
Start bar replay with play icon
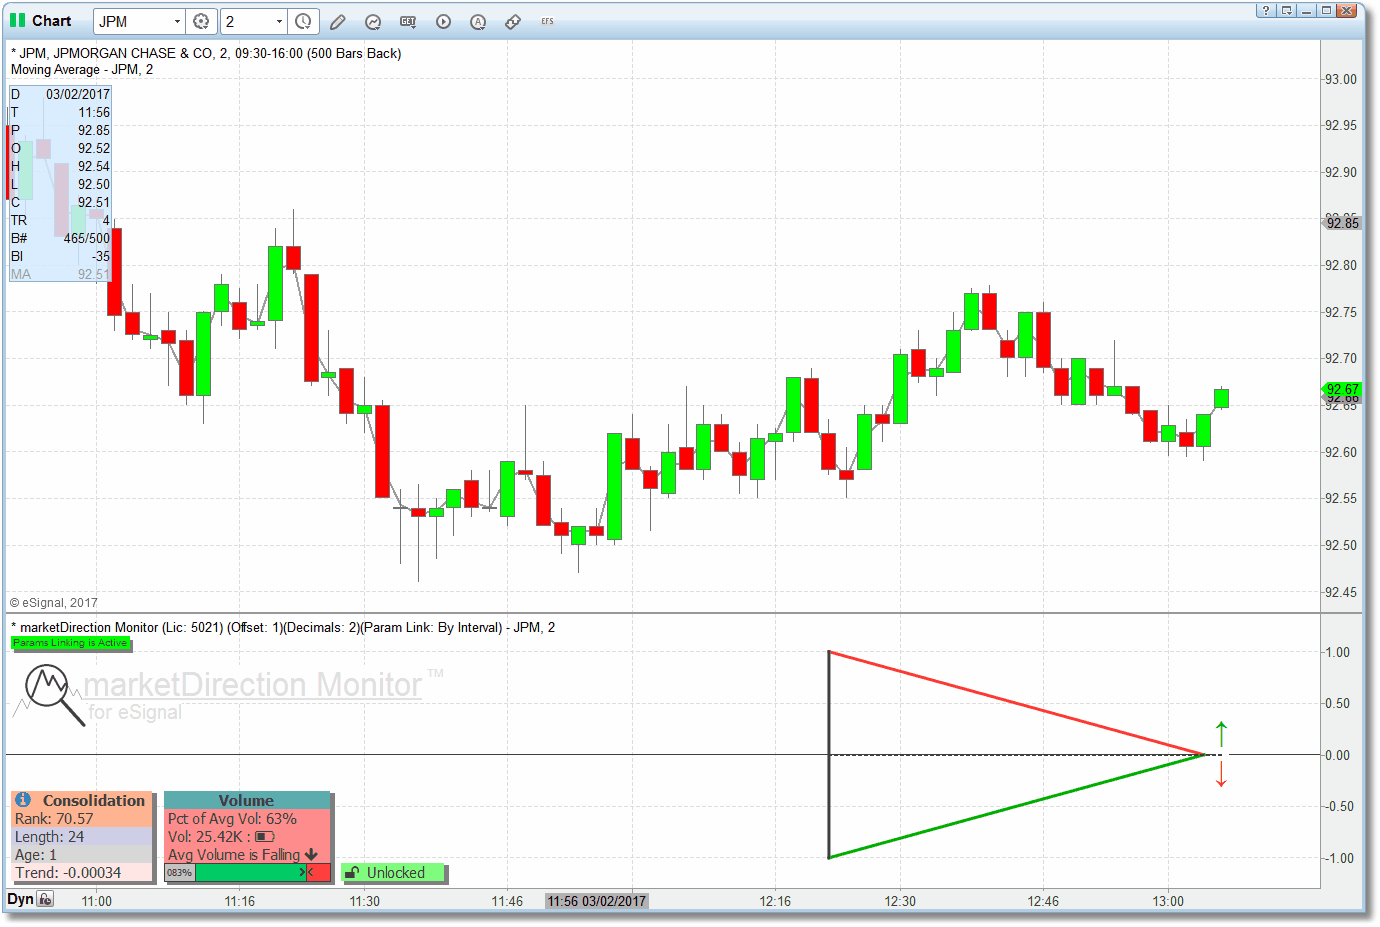[443, 22]
